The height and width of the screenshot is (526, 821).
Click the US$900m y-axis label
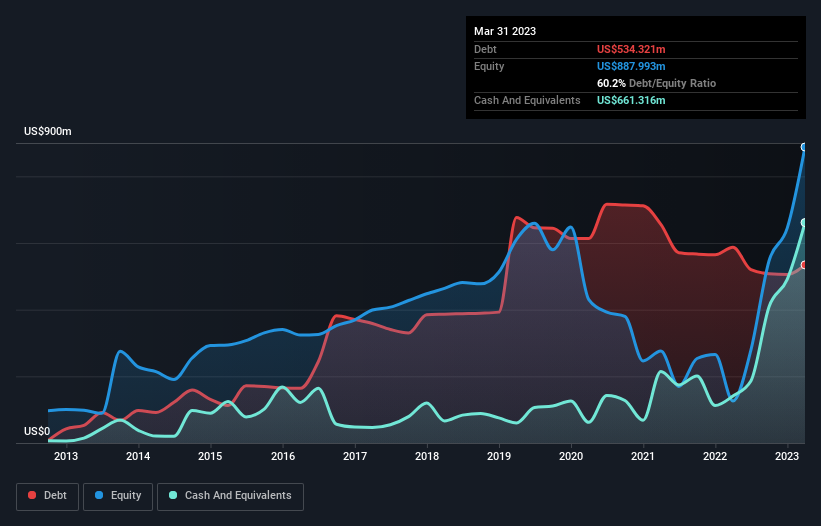click(x=48, y=131)
